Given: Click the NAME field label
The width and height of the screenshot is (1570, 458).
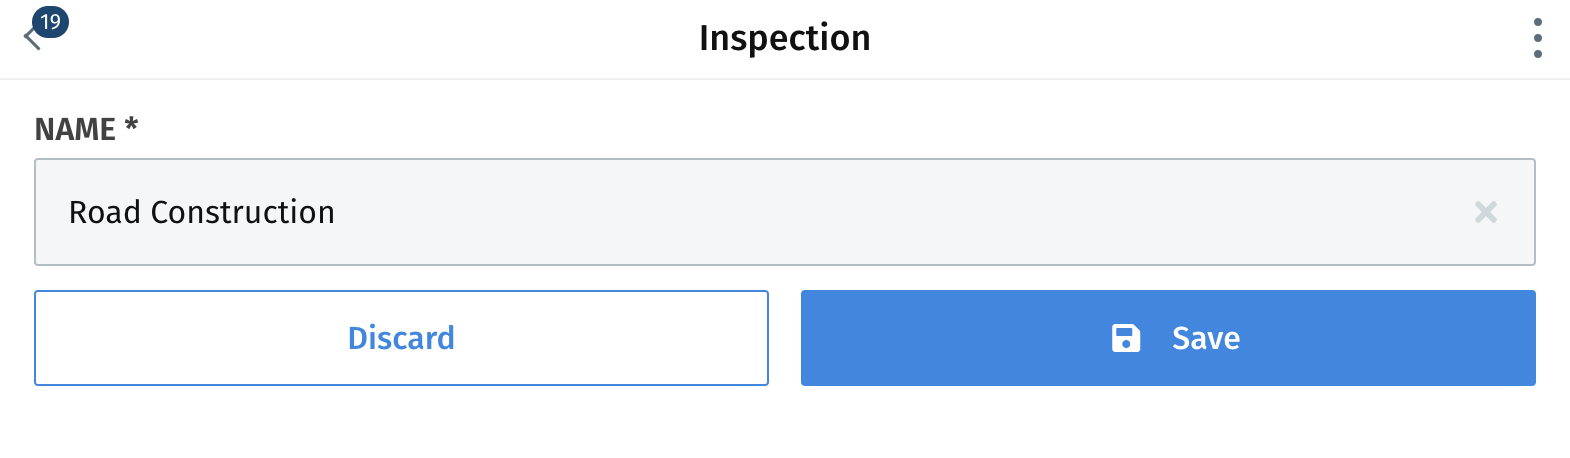Looking at the screenshot, I should (x=75, y=129).
